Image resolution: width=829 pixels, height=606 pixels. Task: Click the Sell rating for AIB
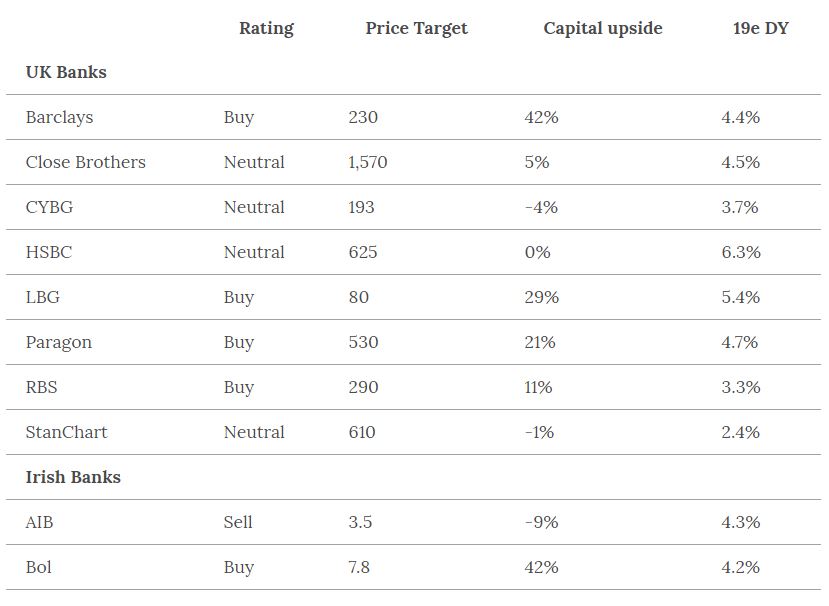click(x=238, y=522)
